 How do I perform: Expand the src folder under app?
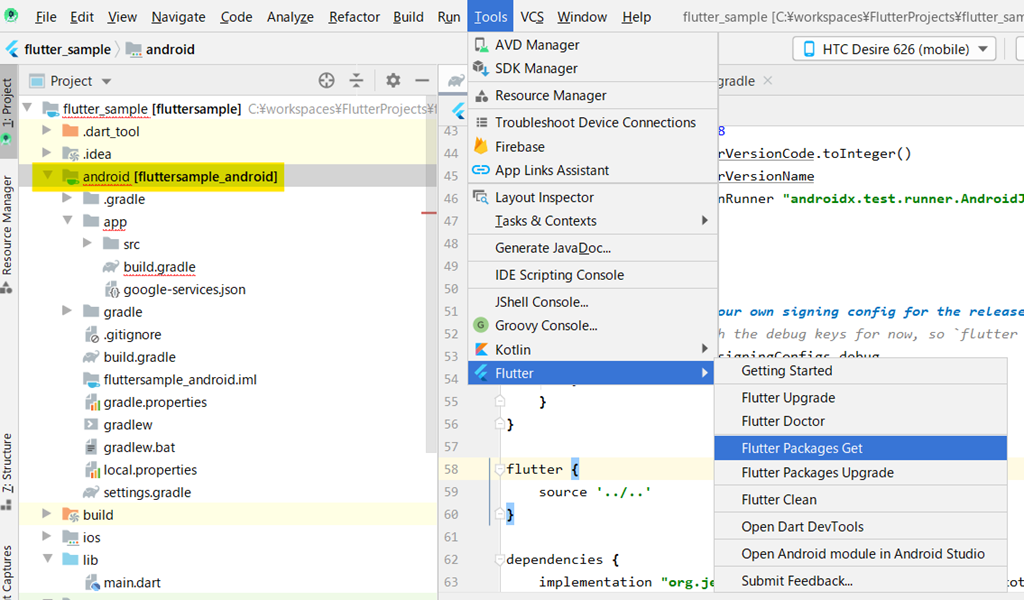pyautogui.click(x=88, y=244)
